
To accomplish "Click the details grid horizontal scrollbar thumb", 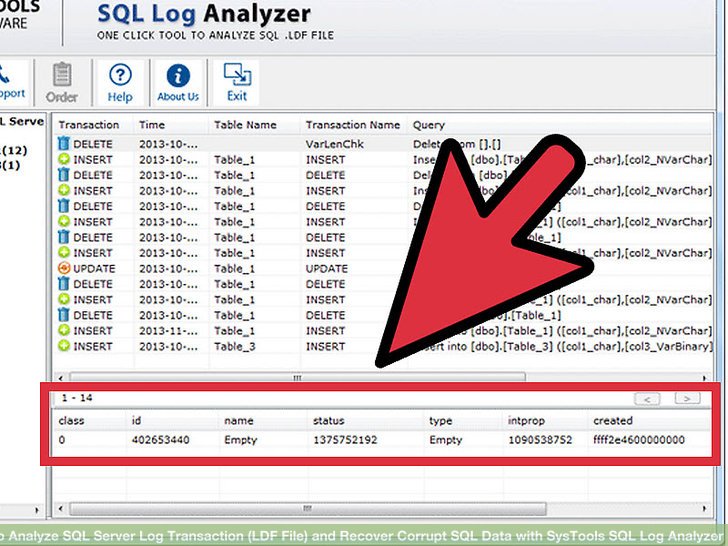I will pyautogui.click(x=307, y=509).
